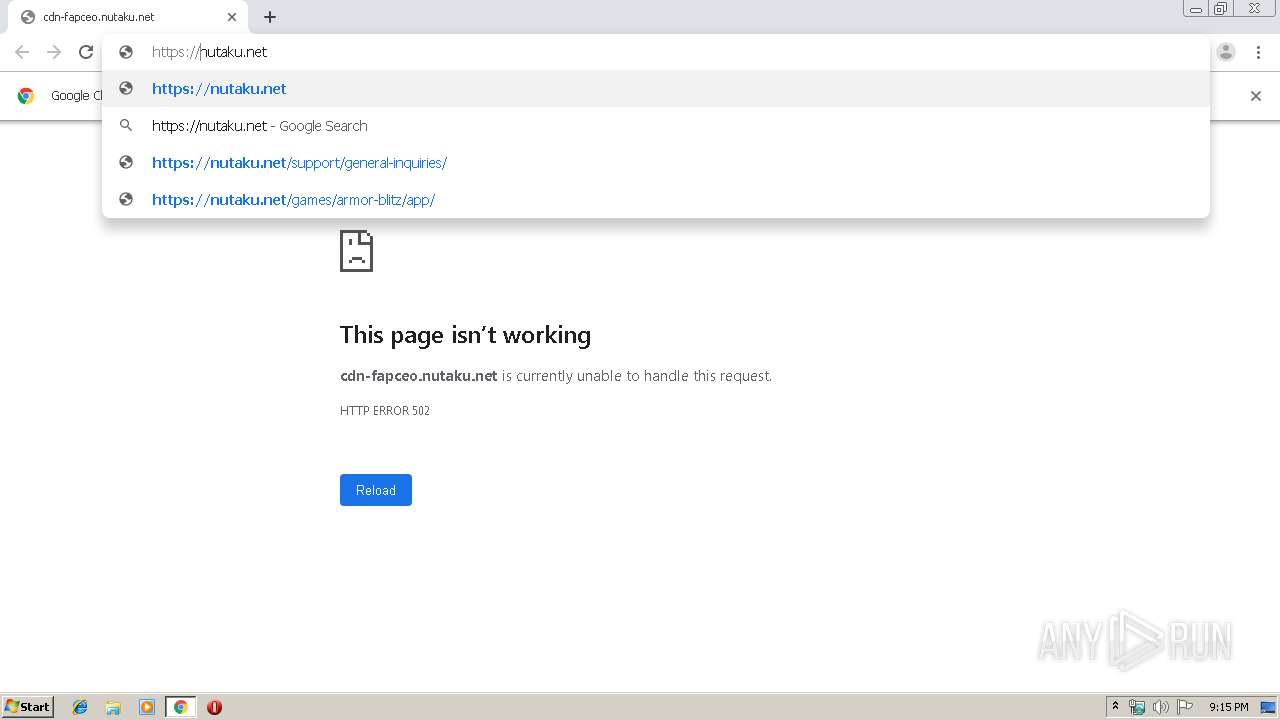This screenshot has height=720, width=1280.
Task: Click the HTTP ERROR 502 text
Action: tap(385, 411)
